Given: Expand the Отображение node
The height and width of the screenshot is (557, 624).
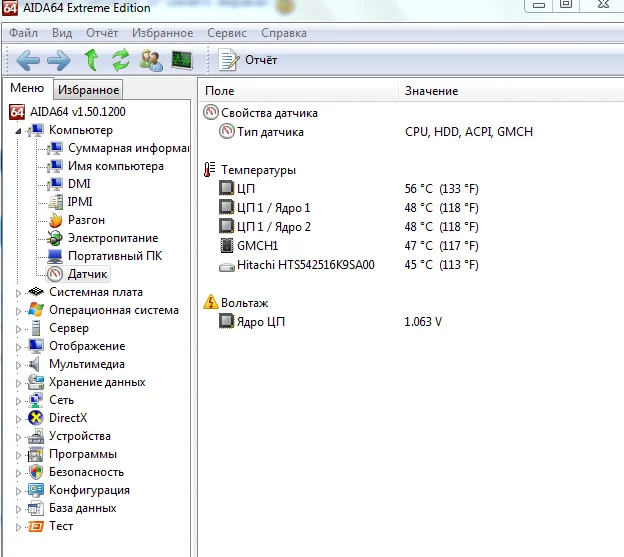Looking at the screenshot, I should [x=18, y=347].
